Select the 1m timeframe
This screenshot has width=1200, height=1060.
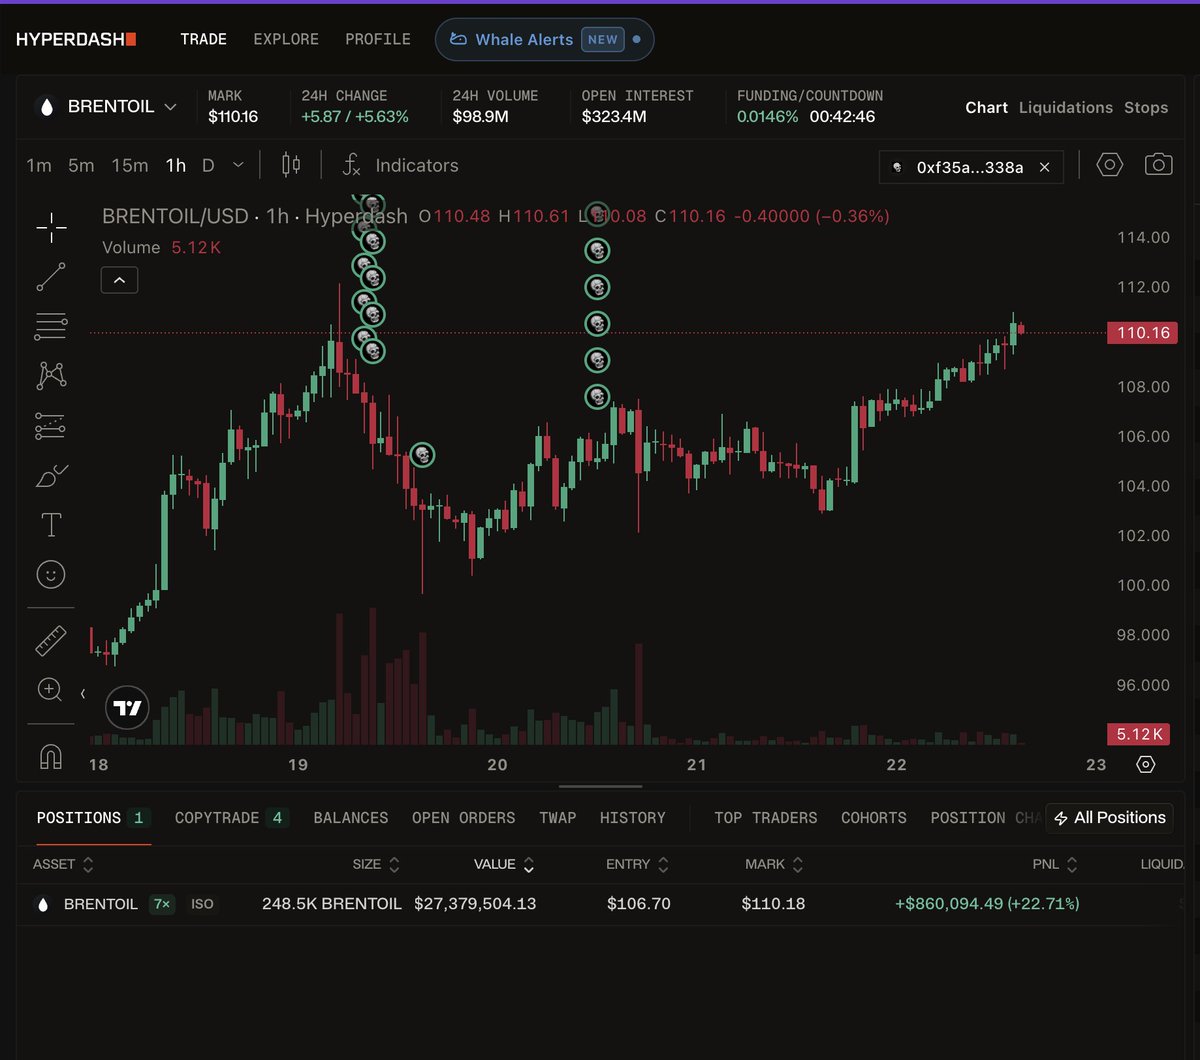tap(39, 165)
